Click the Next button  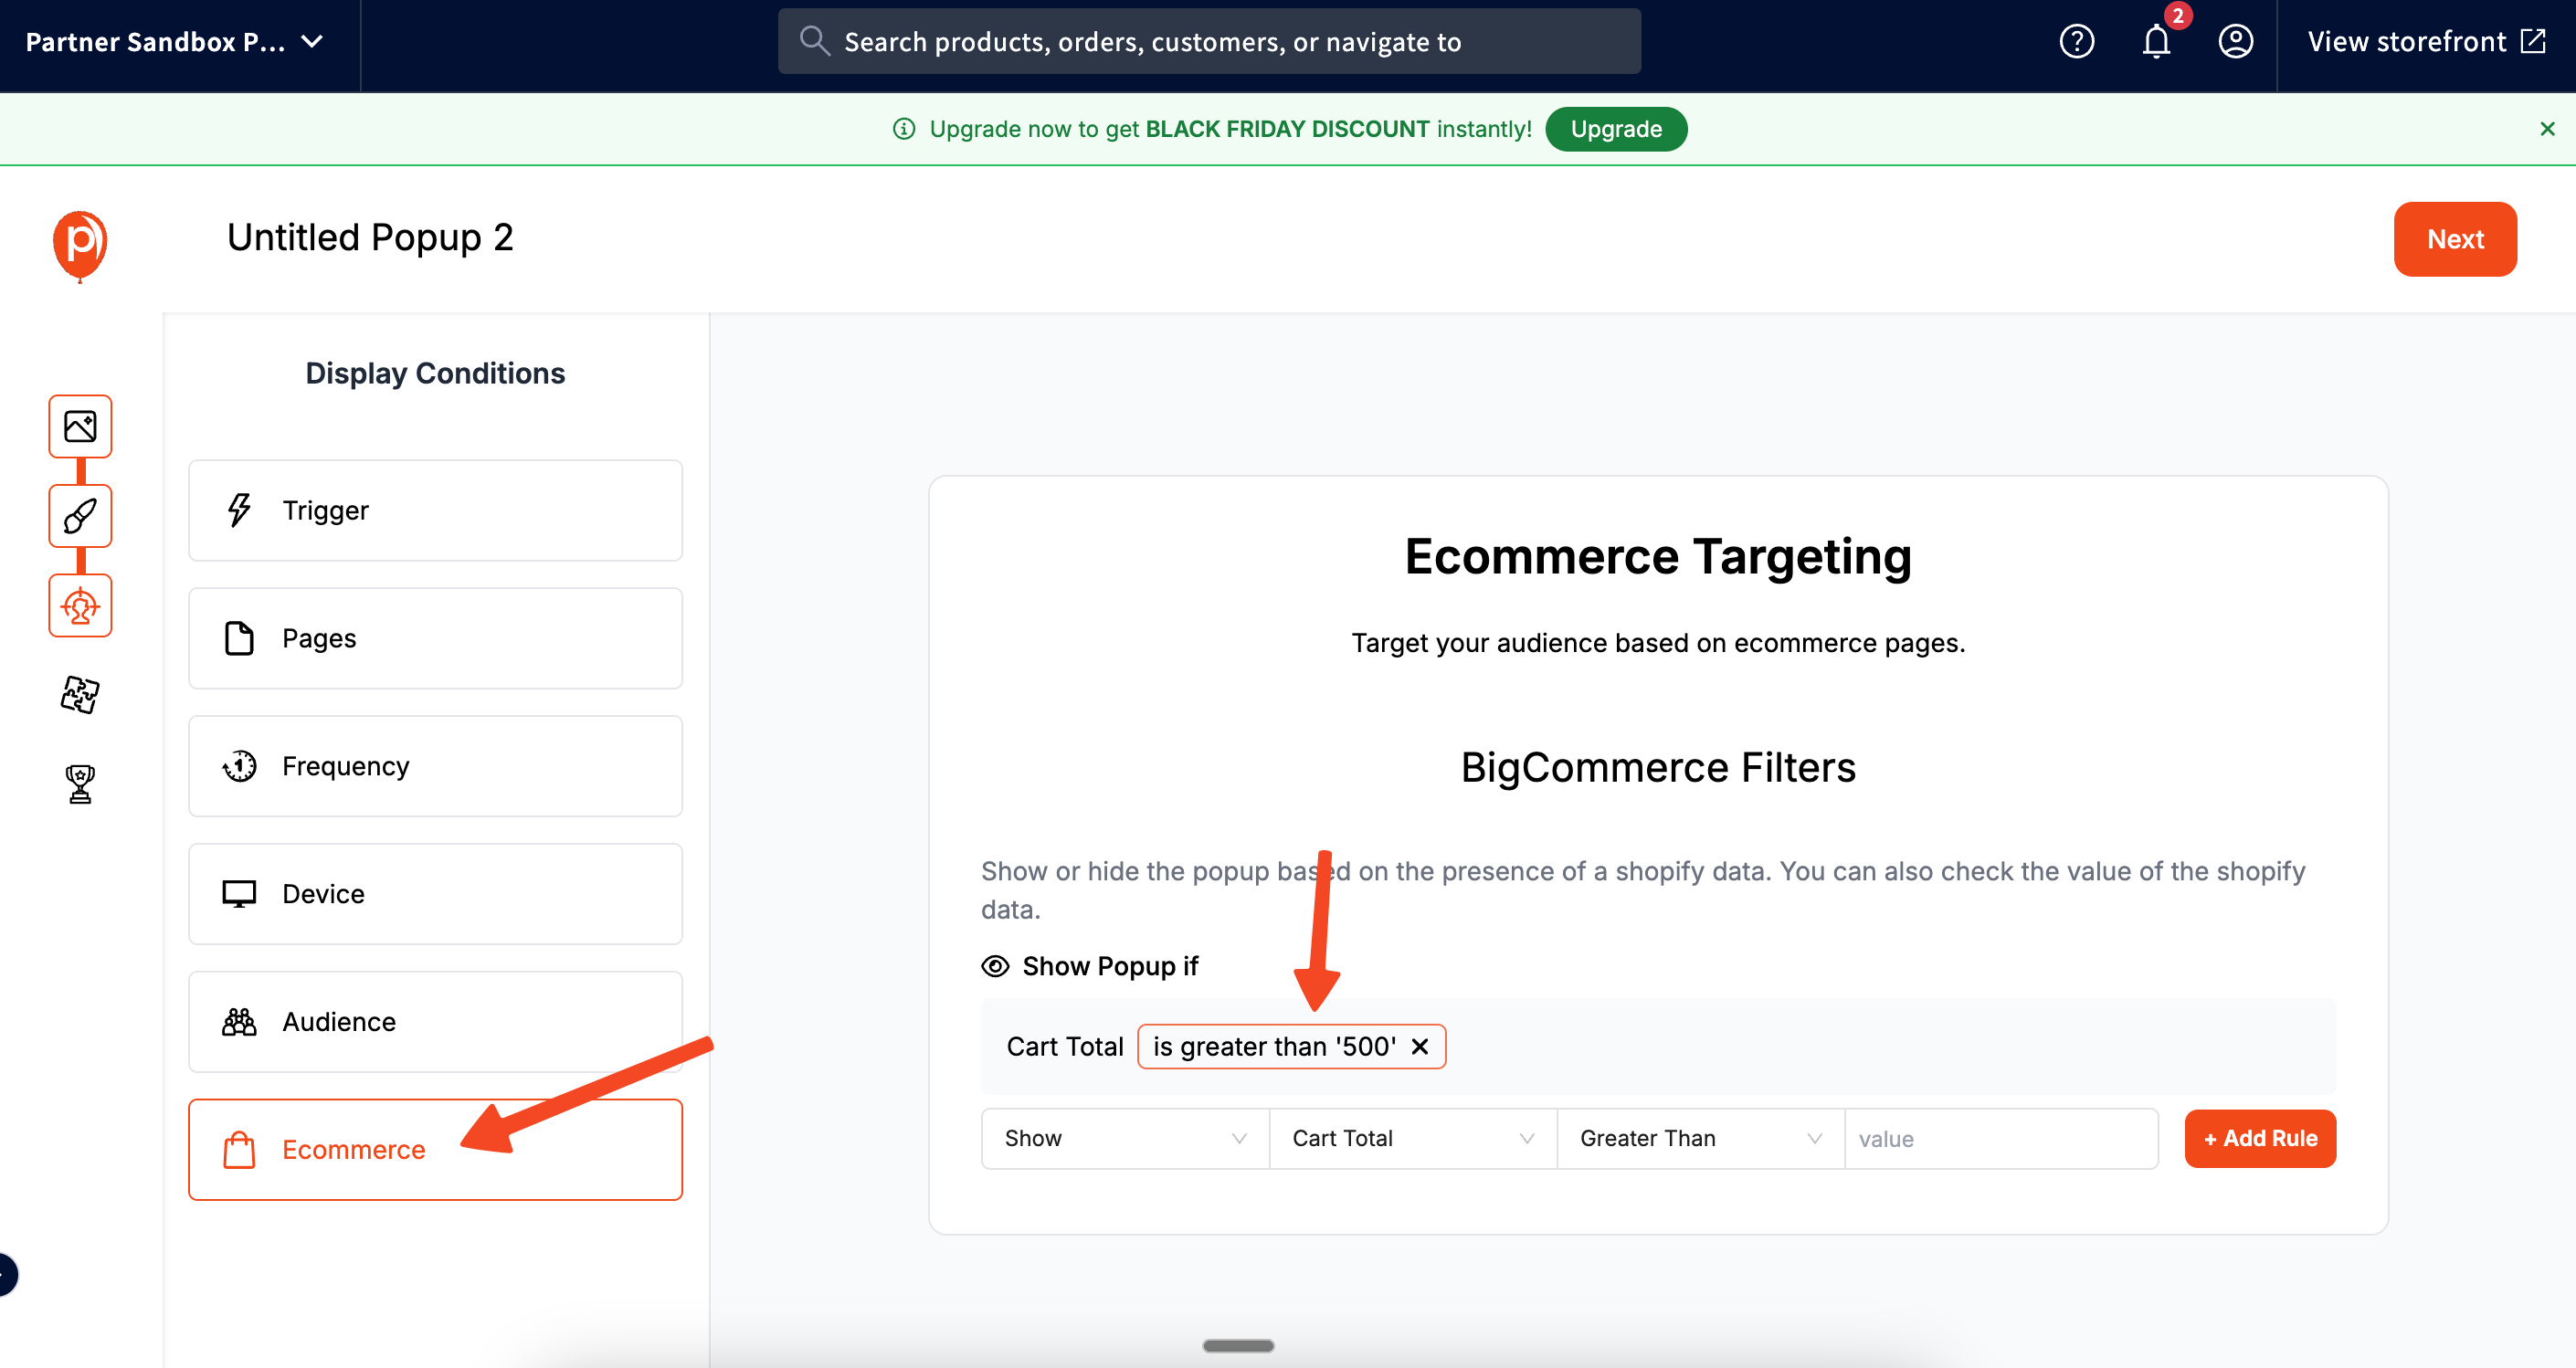pos(2455,239)
